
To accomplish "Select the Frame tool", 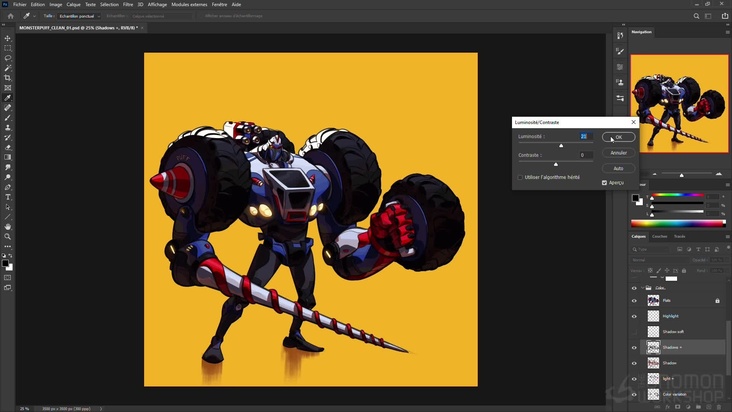I will coord(7,88).
